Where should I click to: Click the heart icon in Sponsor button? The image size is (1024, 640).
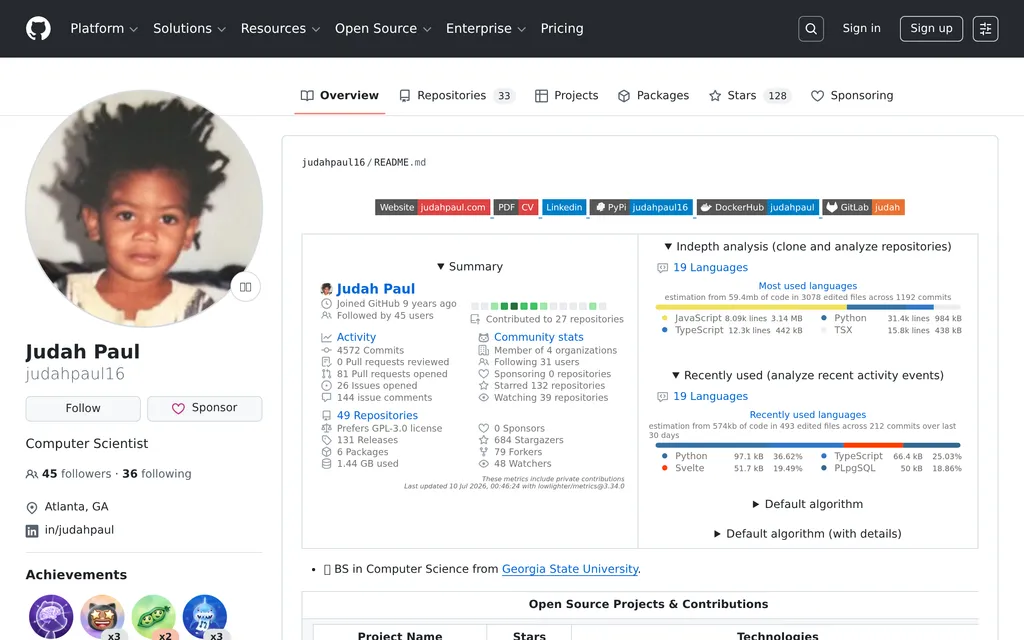pyautogui.click(x=178, y=408)
